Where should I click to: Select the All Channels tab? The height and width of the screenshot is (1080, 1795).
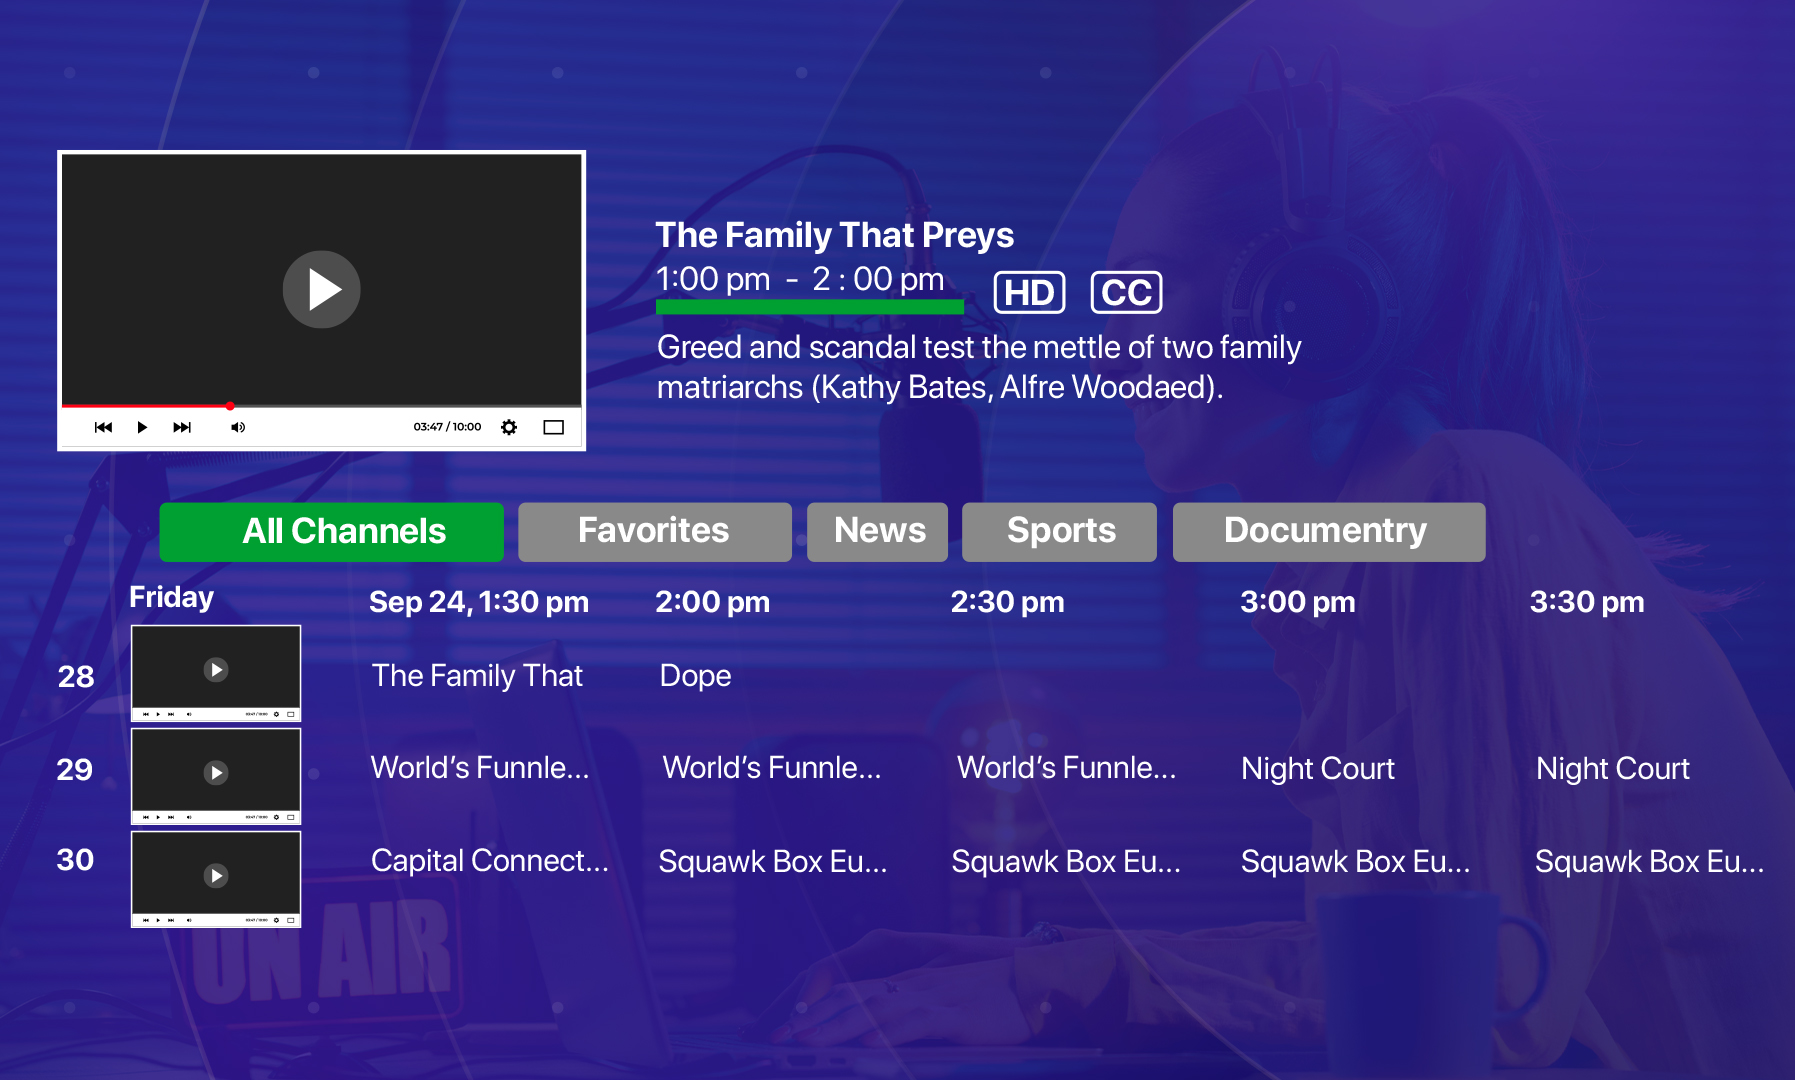(331, 532)
